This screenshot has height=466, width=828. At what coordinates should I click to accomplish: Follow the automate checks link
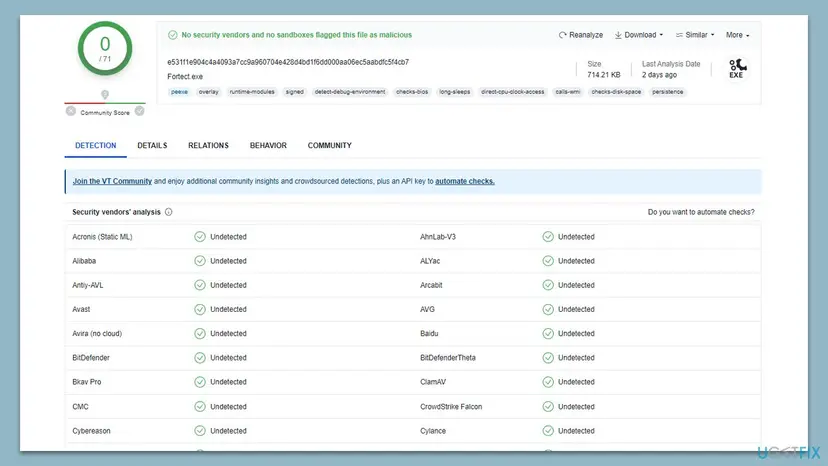(x=465, y=181)
